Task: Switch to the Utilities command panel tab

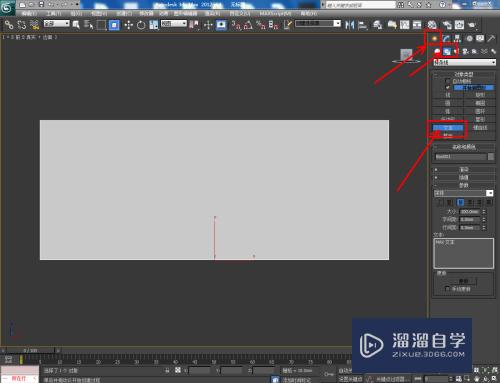Action: pos(491,39)
